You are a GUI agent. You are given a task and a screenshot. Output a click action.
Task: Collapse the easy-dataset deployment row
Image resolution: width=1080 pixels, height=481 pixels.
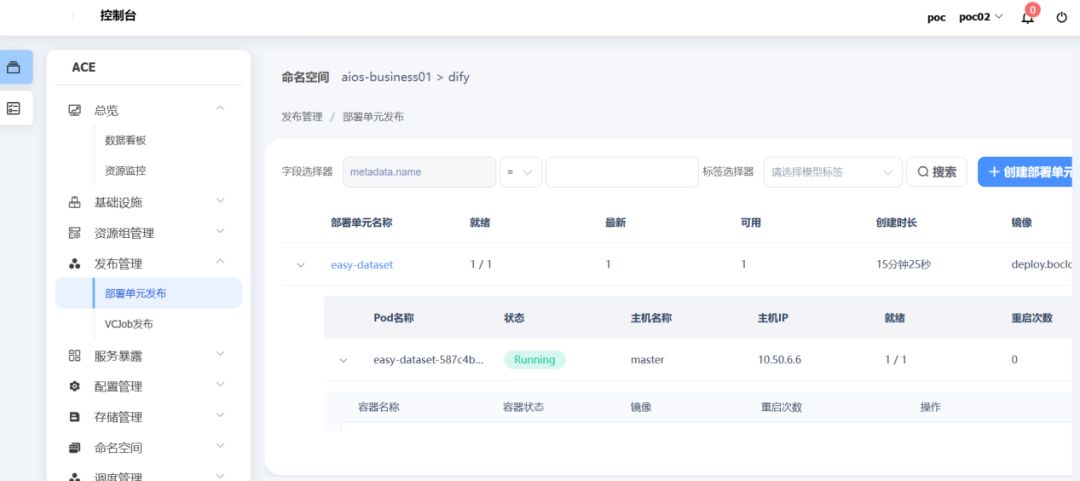click(x=301, y=265)
